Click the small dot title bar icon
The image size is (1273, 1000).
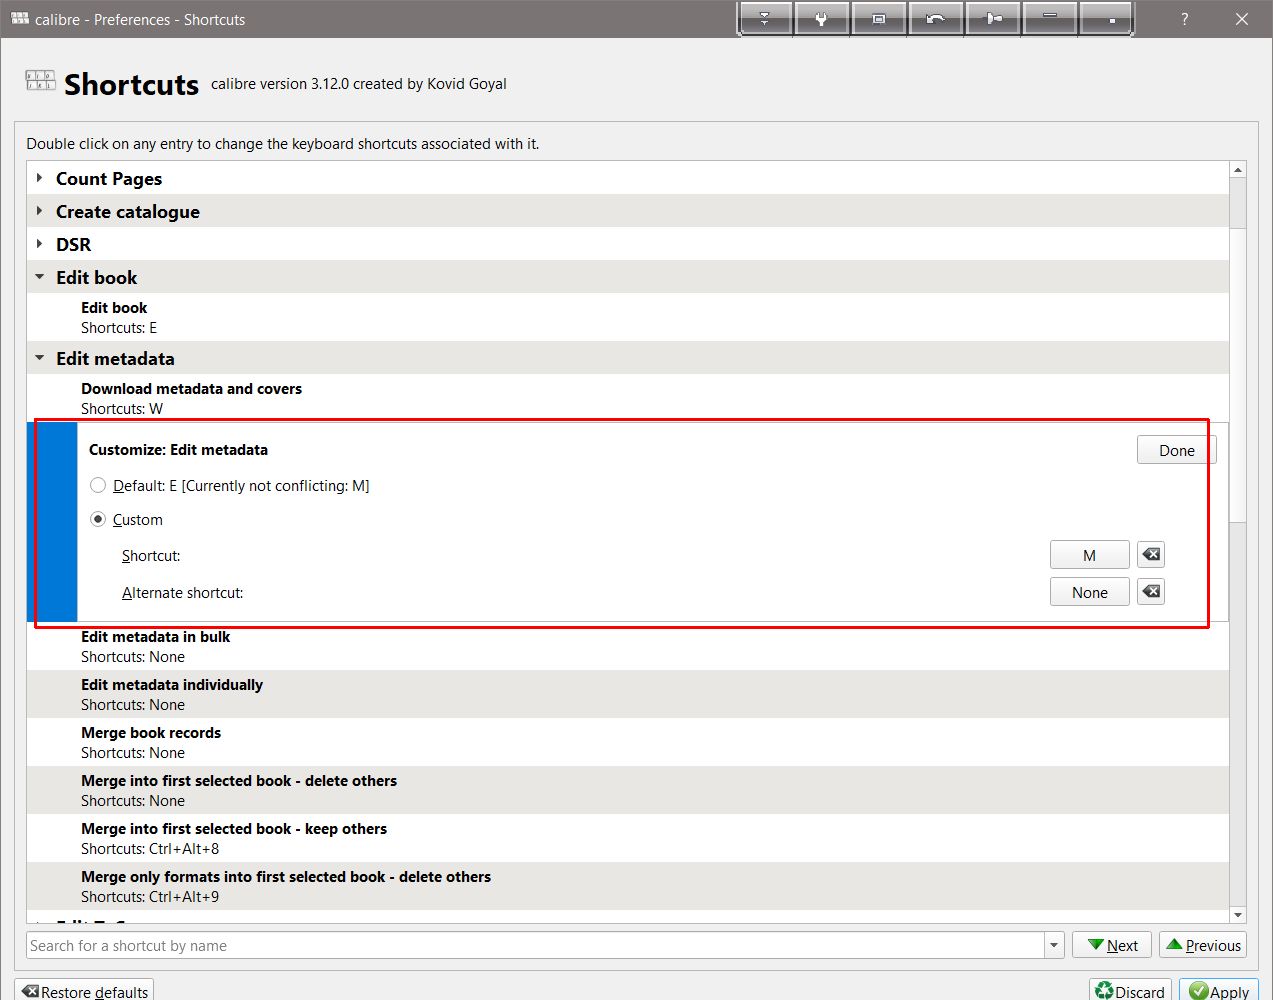[1107, 19]
